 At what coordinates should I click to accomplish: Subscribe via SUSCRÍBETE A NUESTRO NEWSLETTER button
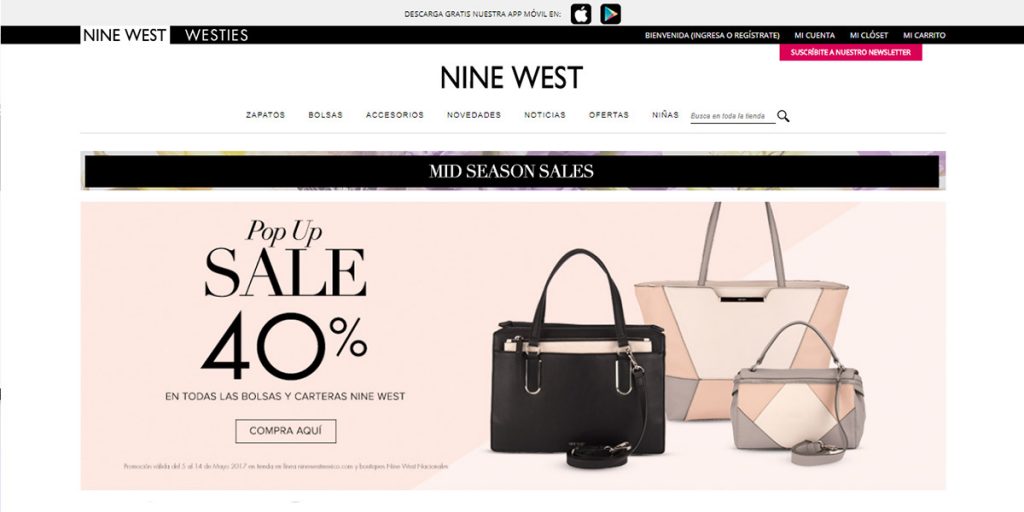tap(850, 52)
